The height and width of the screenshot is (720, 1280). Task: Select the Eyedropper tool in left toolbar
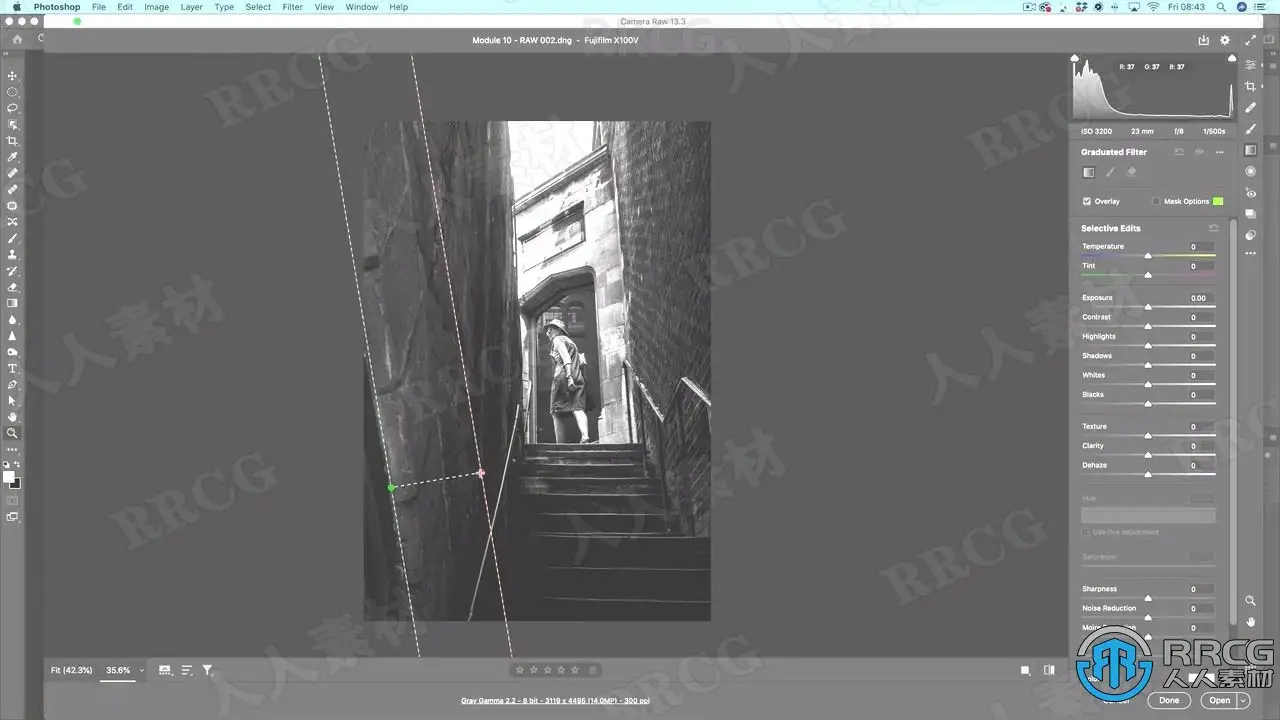[x=13, y=157]
